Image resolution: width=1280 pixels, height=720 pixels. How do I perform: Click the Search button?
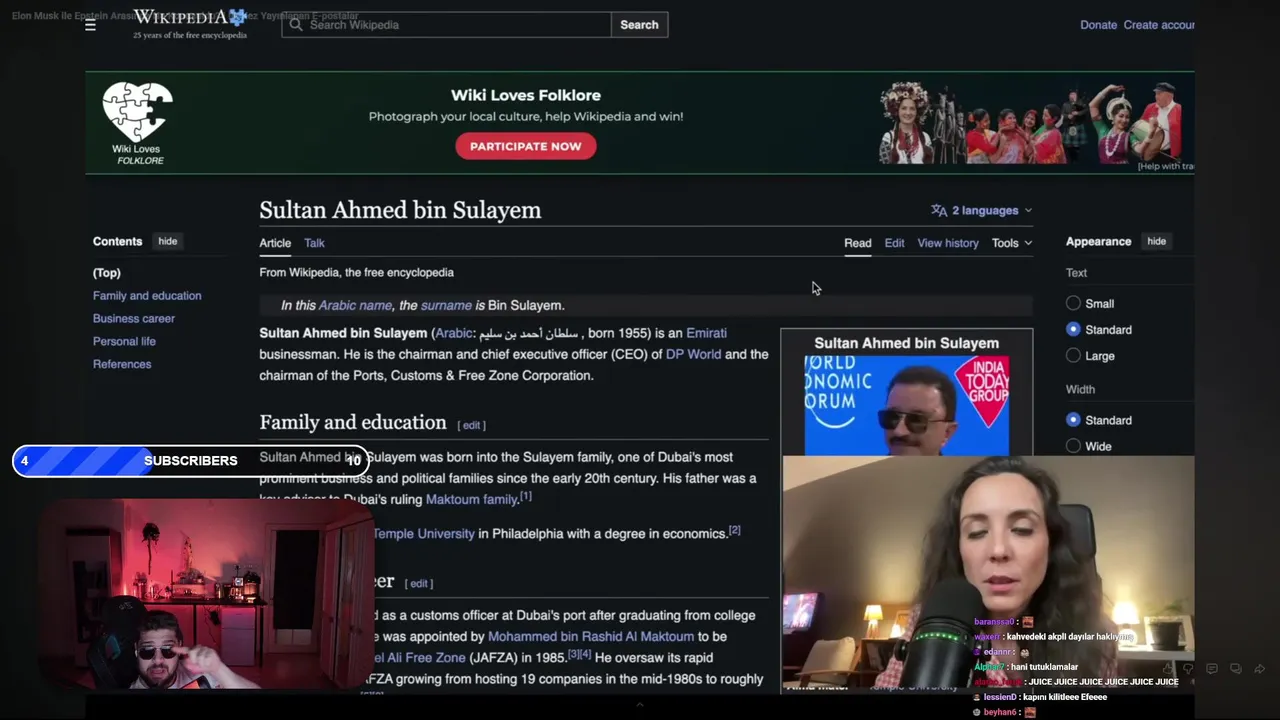[x=639, y=25]
